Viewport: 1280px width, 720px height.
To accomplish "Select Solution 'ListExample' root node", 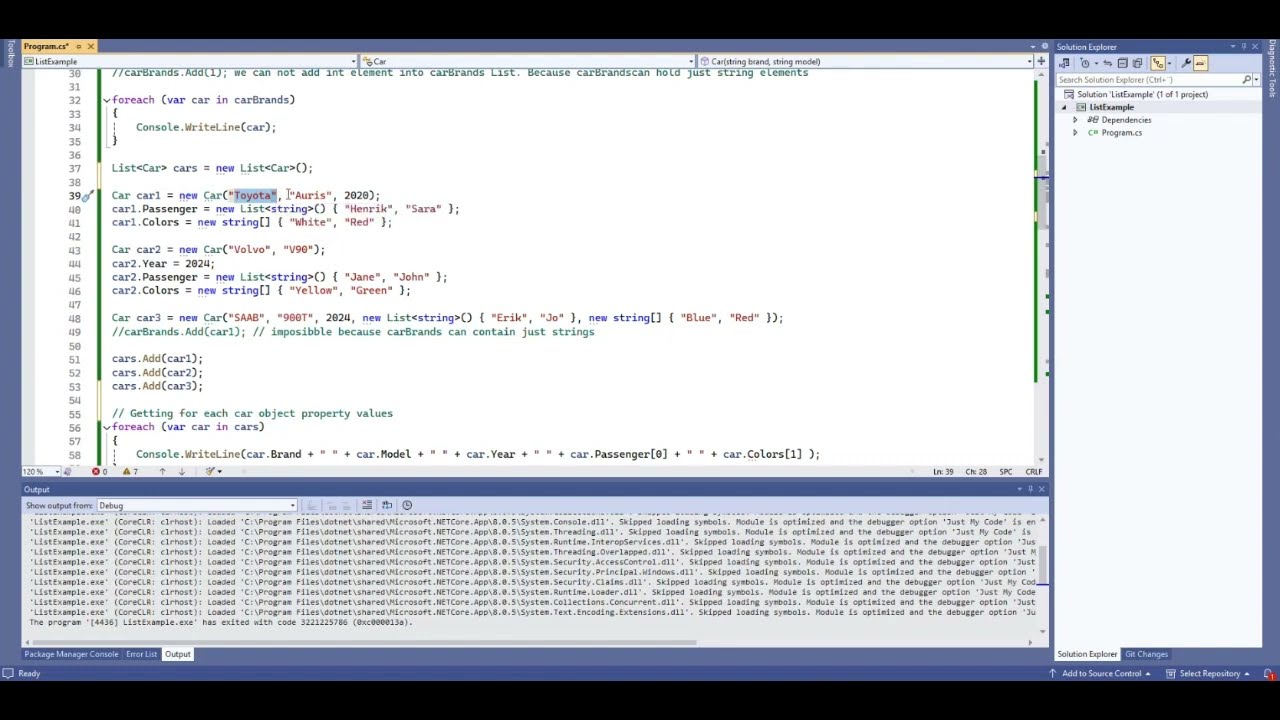I will tap(1142, 94).
